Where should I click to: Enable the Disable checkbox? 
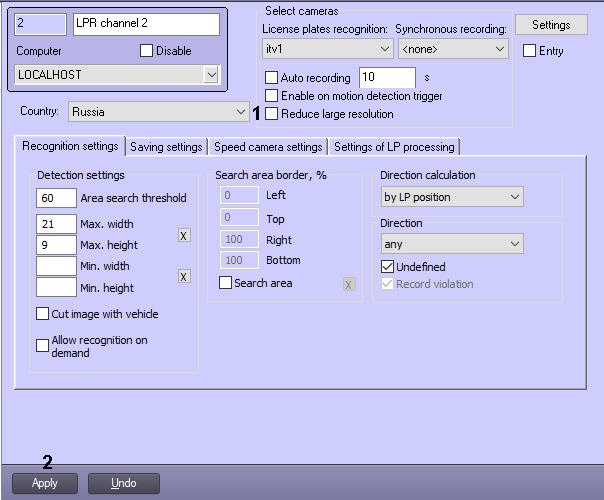(147, 51)
